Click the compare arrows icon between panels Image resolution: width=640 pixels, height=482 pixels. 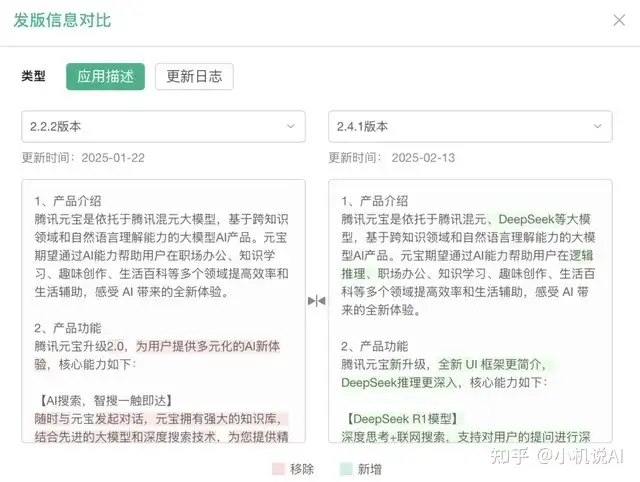tap(317, 301)
